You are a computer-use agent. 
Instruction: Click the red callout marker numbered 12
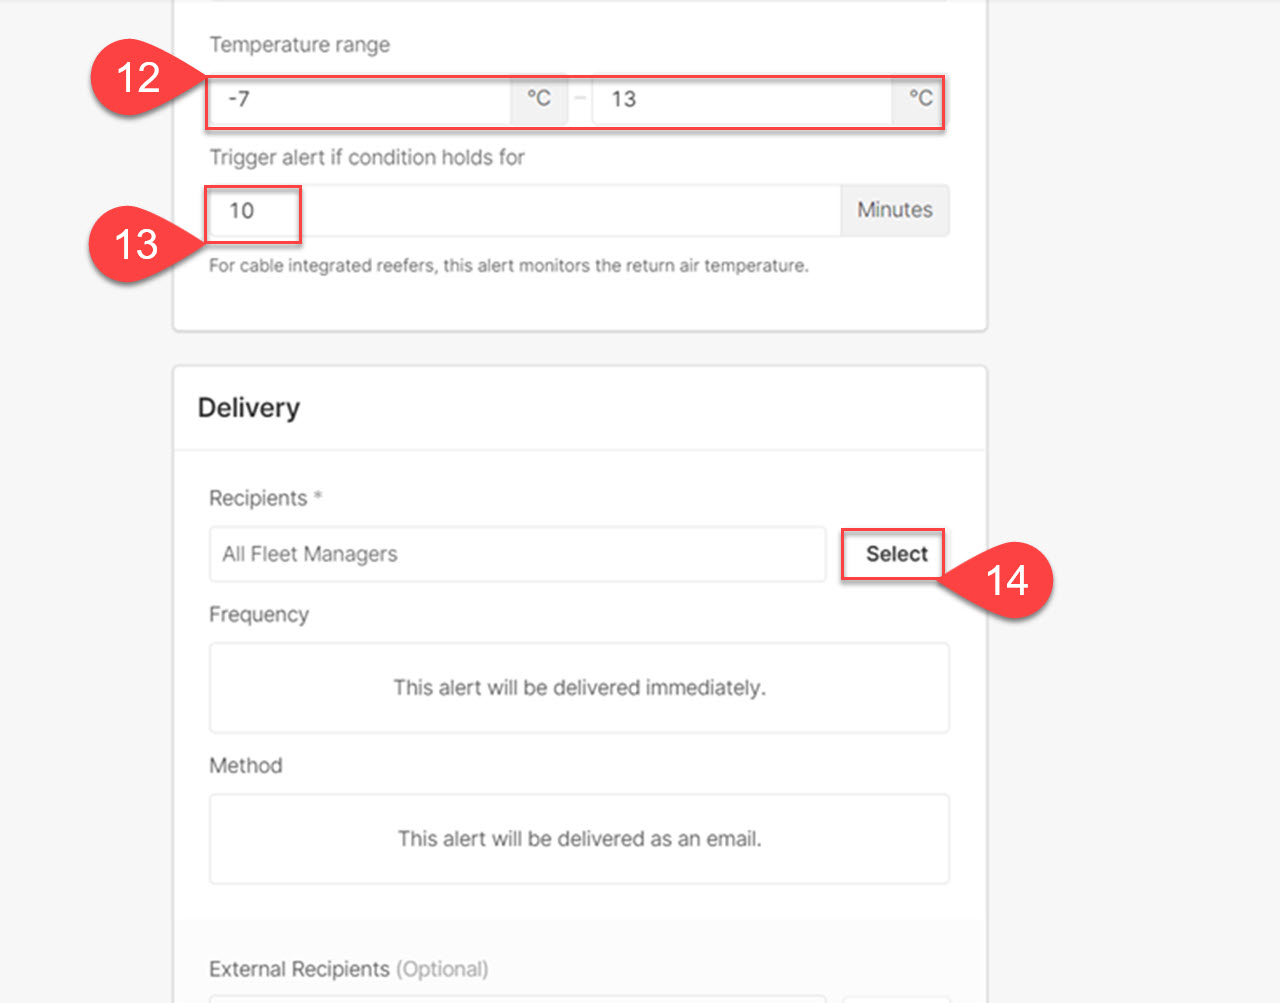pyautogui.click(x=138, y=77)
